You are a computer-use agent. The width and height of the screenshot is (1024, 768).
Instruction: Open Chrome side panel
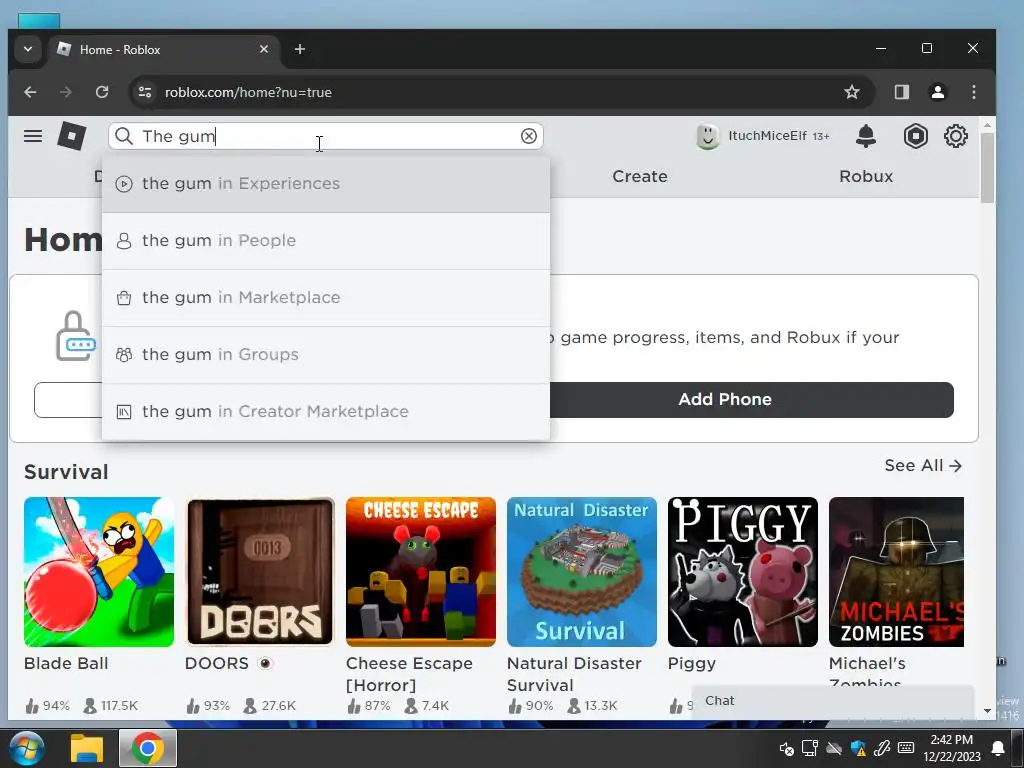[902, 92]
